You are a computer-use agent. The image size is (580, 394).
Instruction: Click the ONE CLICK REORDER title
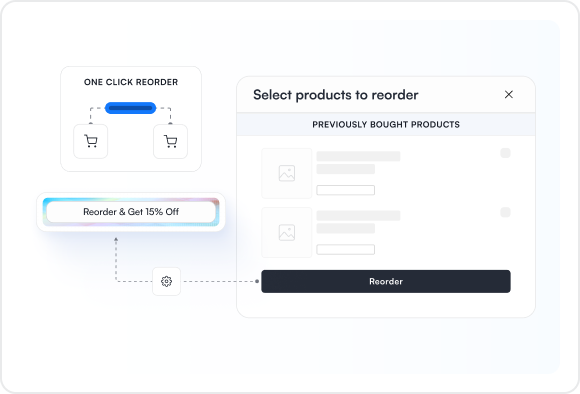pos(131,82)
